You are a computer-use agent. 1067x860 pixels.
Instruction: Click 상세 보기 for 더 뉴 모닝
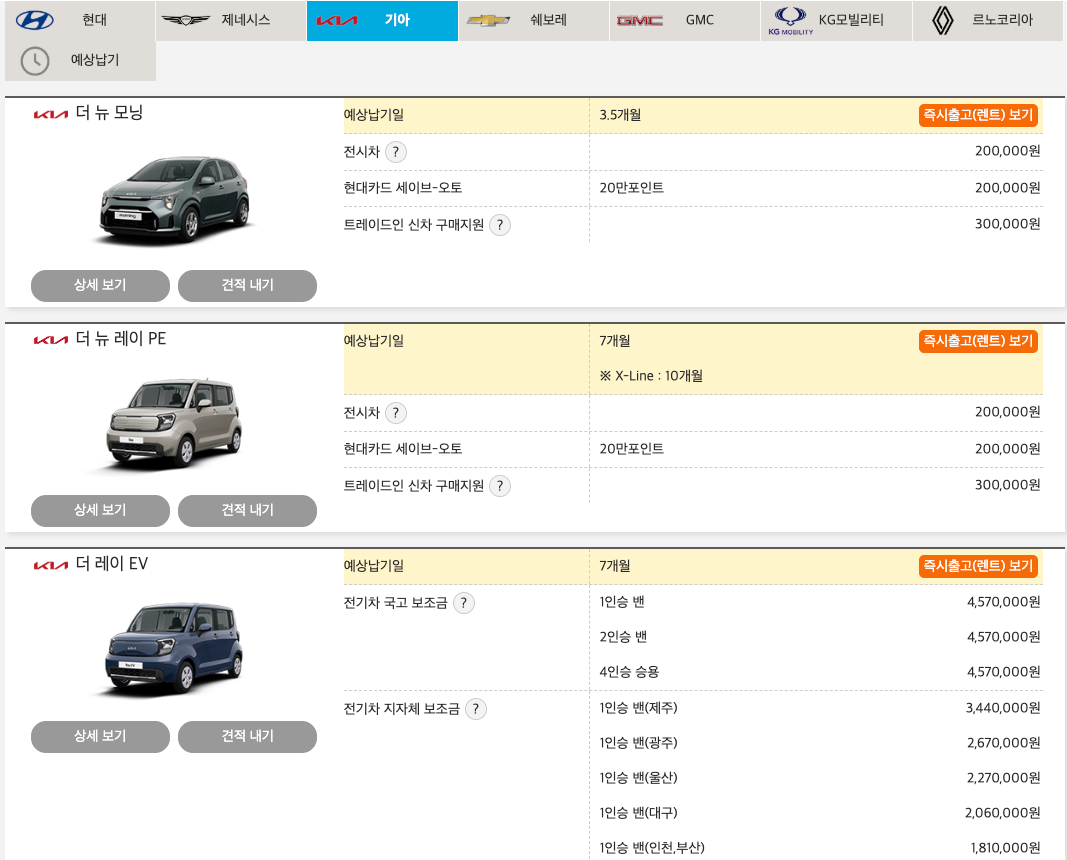point(101,285)
